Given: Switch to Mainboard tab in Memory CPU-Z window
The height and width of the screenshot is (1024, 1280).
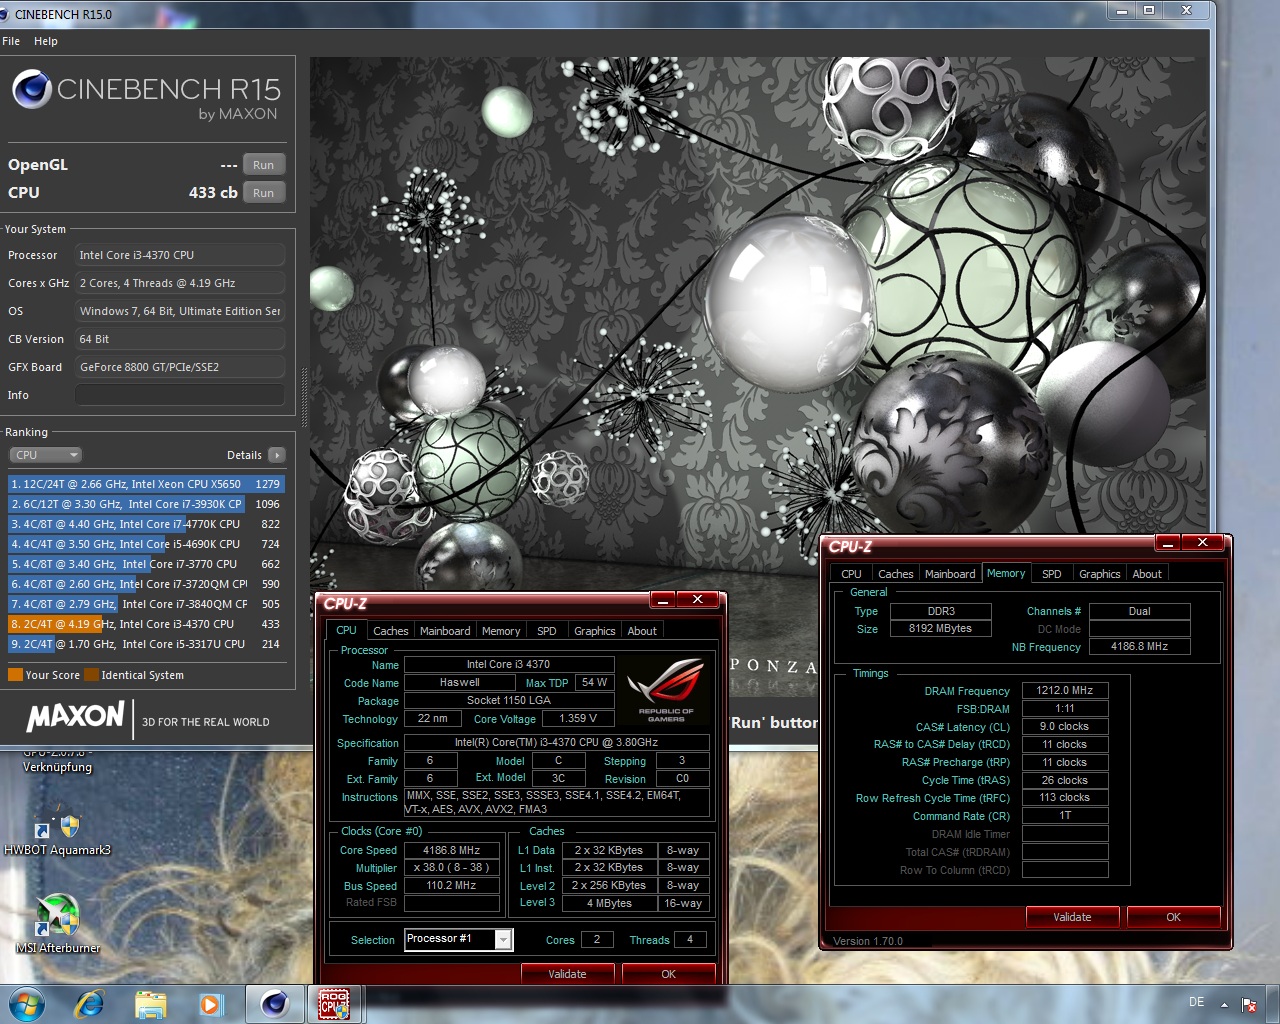Looking at the screenshot, I should click(950, 574).
